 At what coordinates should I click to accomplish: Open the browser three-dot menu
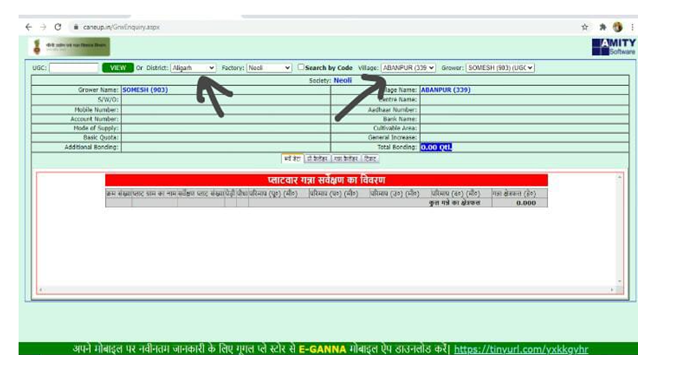click(x=632, y=27)
